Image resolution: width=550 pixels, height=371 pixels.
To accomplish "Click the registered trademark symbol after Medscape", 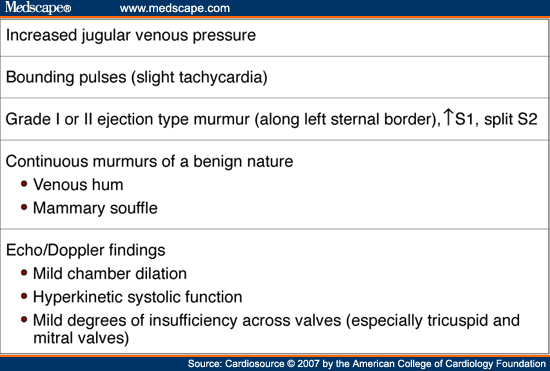I will pos(67,8).
